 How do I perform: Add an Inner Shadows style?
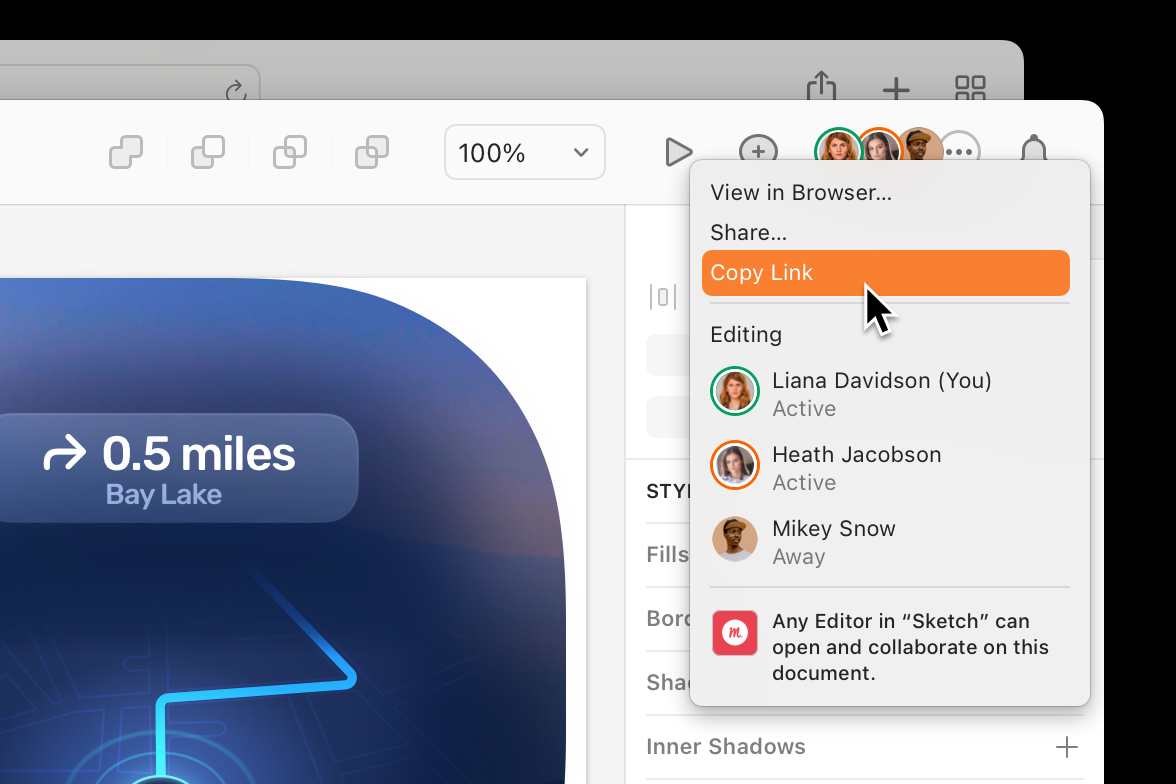tap(1067, 747)
